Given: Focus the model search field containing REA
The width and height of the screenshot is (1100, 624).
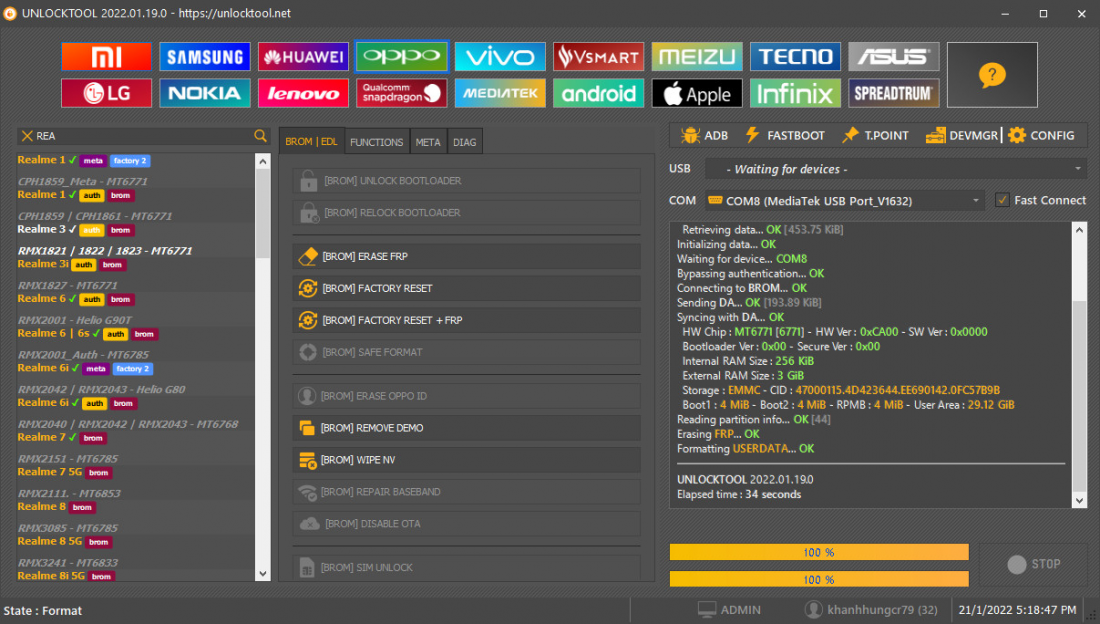Looking at the screenshot, I should [x=144, y=135].
